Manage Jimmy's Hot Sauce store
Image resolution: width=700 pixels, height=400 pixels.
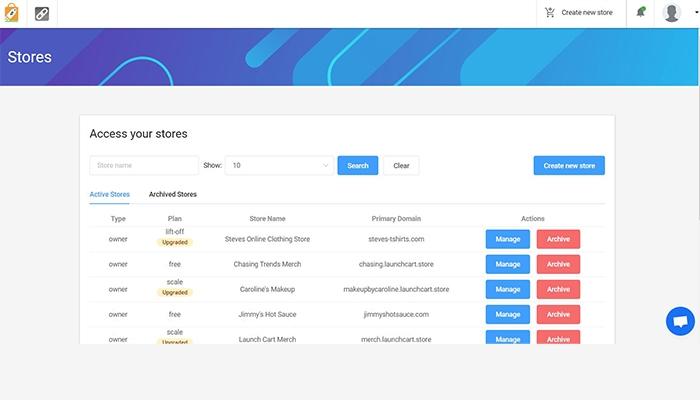(508, 314)
